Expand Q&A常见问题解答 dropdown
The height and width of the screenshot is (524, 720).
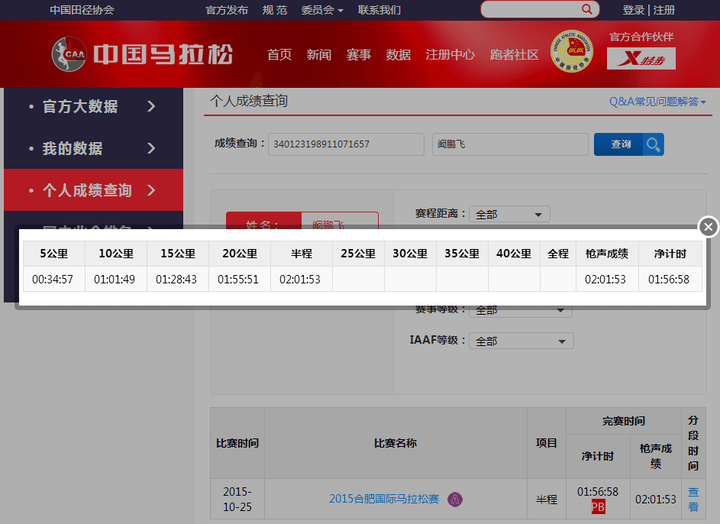tap(657, 101)
